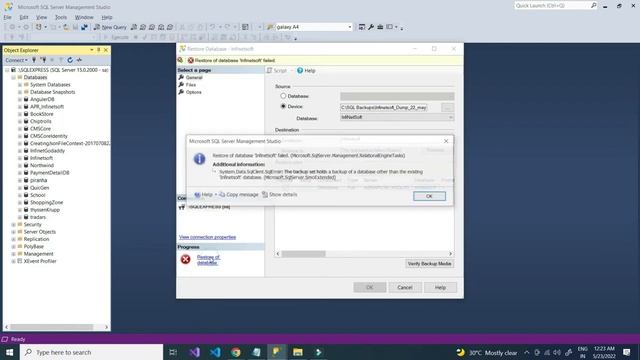Screen dimensions: 640x360
Task: Click the Script button in Restore Database
Action: click(x=277, y=71)
